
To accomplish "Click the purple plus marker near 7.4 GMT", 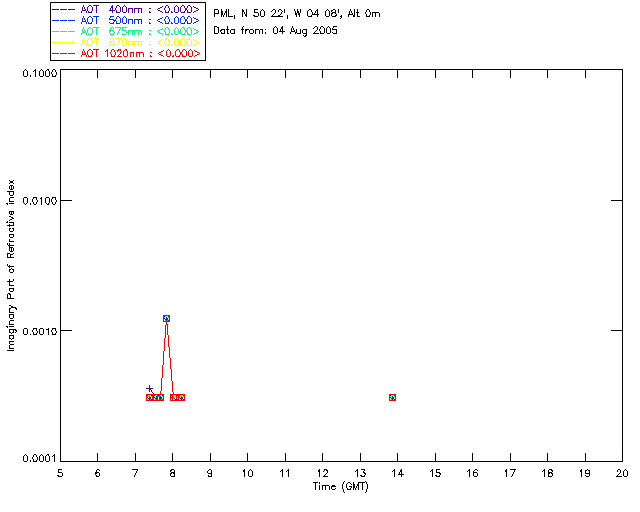I will pos(149,388).
